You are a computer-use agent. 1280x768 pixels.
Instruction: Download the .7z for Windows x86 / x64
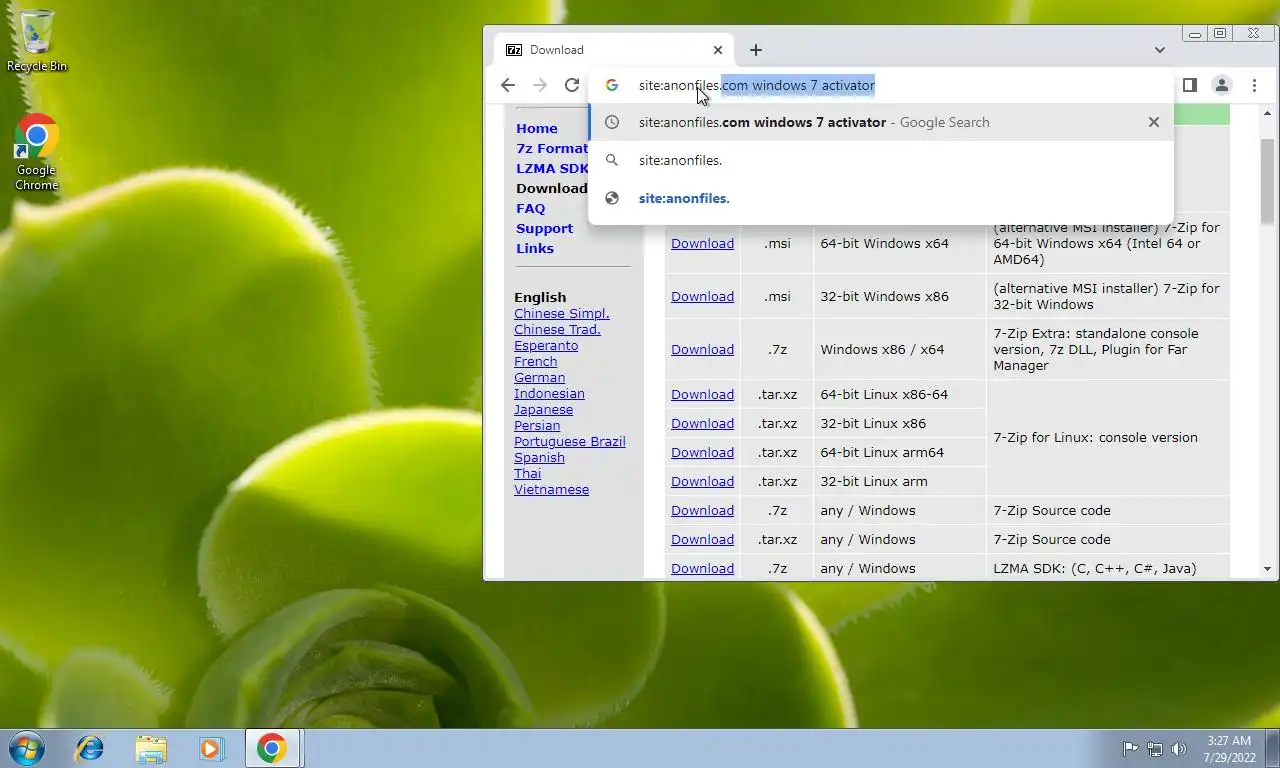click(702, 349)
